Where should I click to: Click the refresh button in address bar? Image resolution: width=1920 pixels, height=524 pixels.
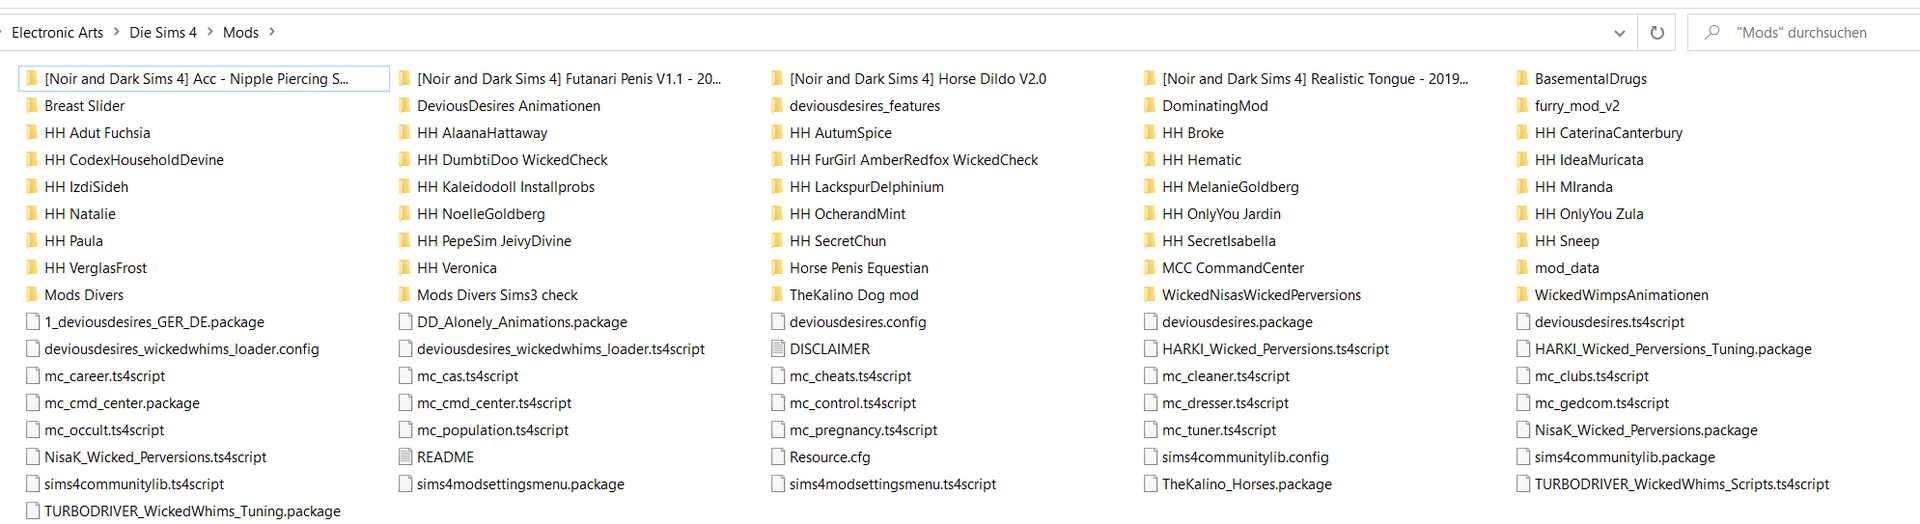pyautogui.click(x=1657, y=33)
